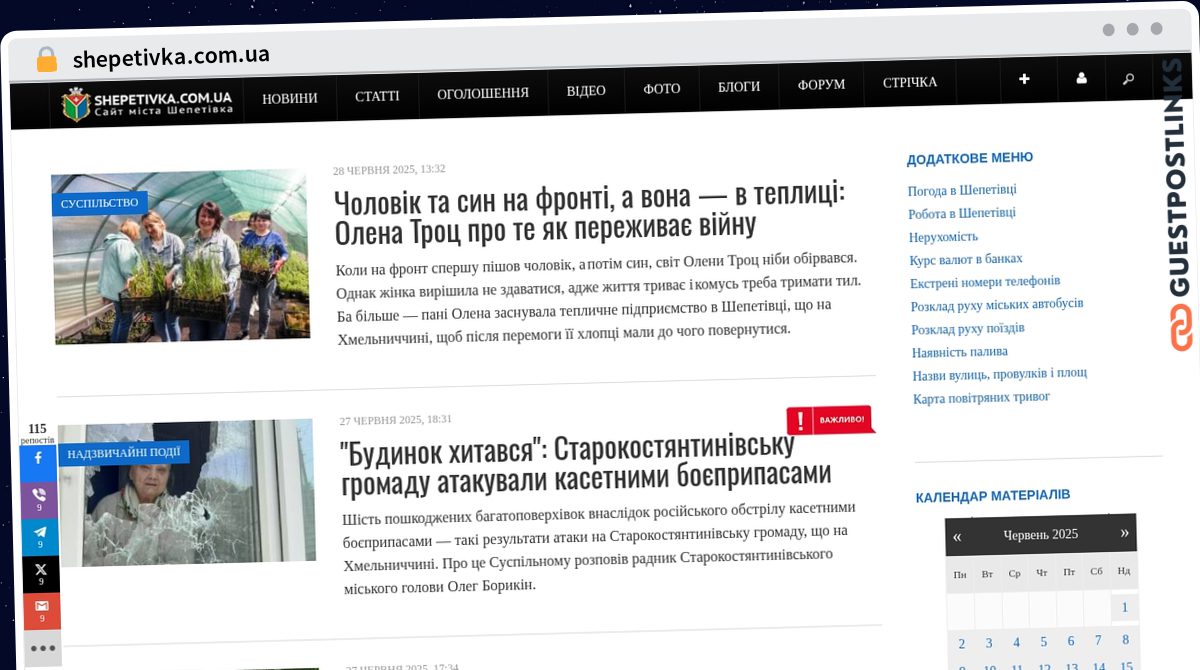This screenshot has height=670, width=1200.
Task: Open Розклад руху міських автобусів link
Action: pyautogui.click(x=997, y=304)
